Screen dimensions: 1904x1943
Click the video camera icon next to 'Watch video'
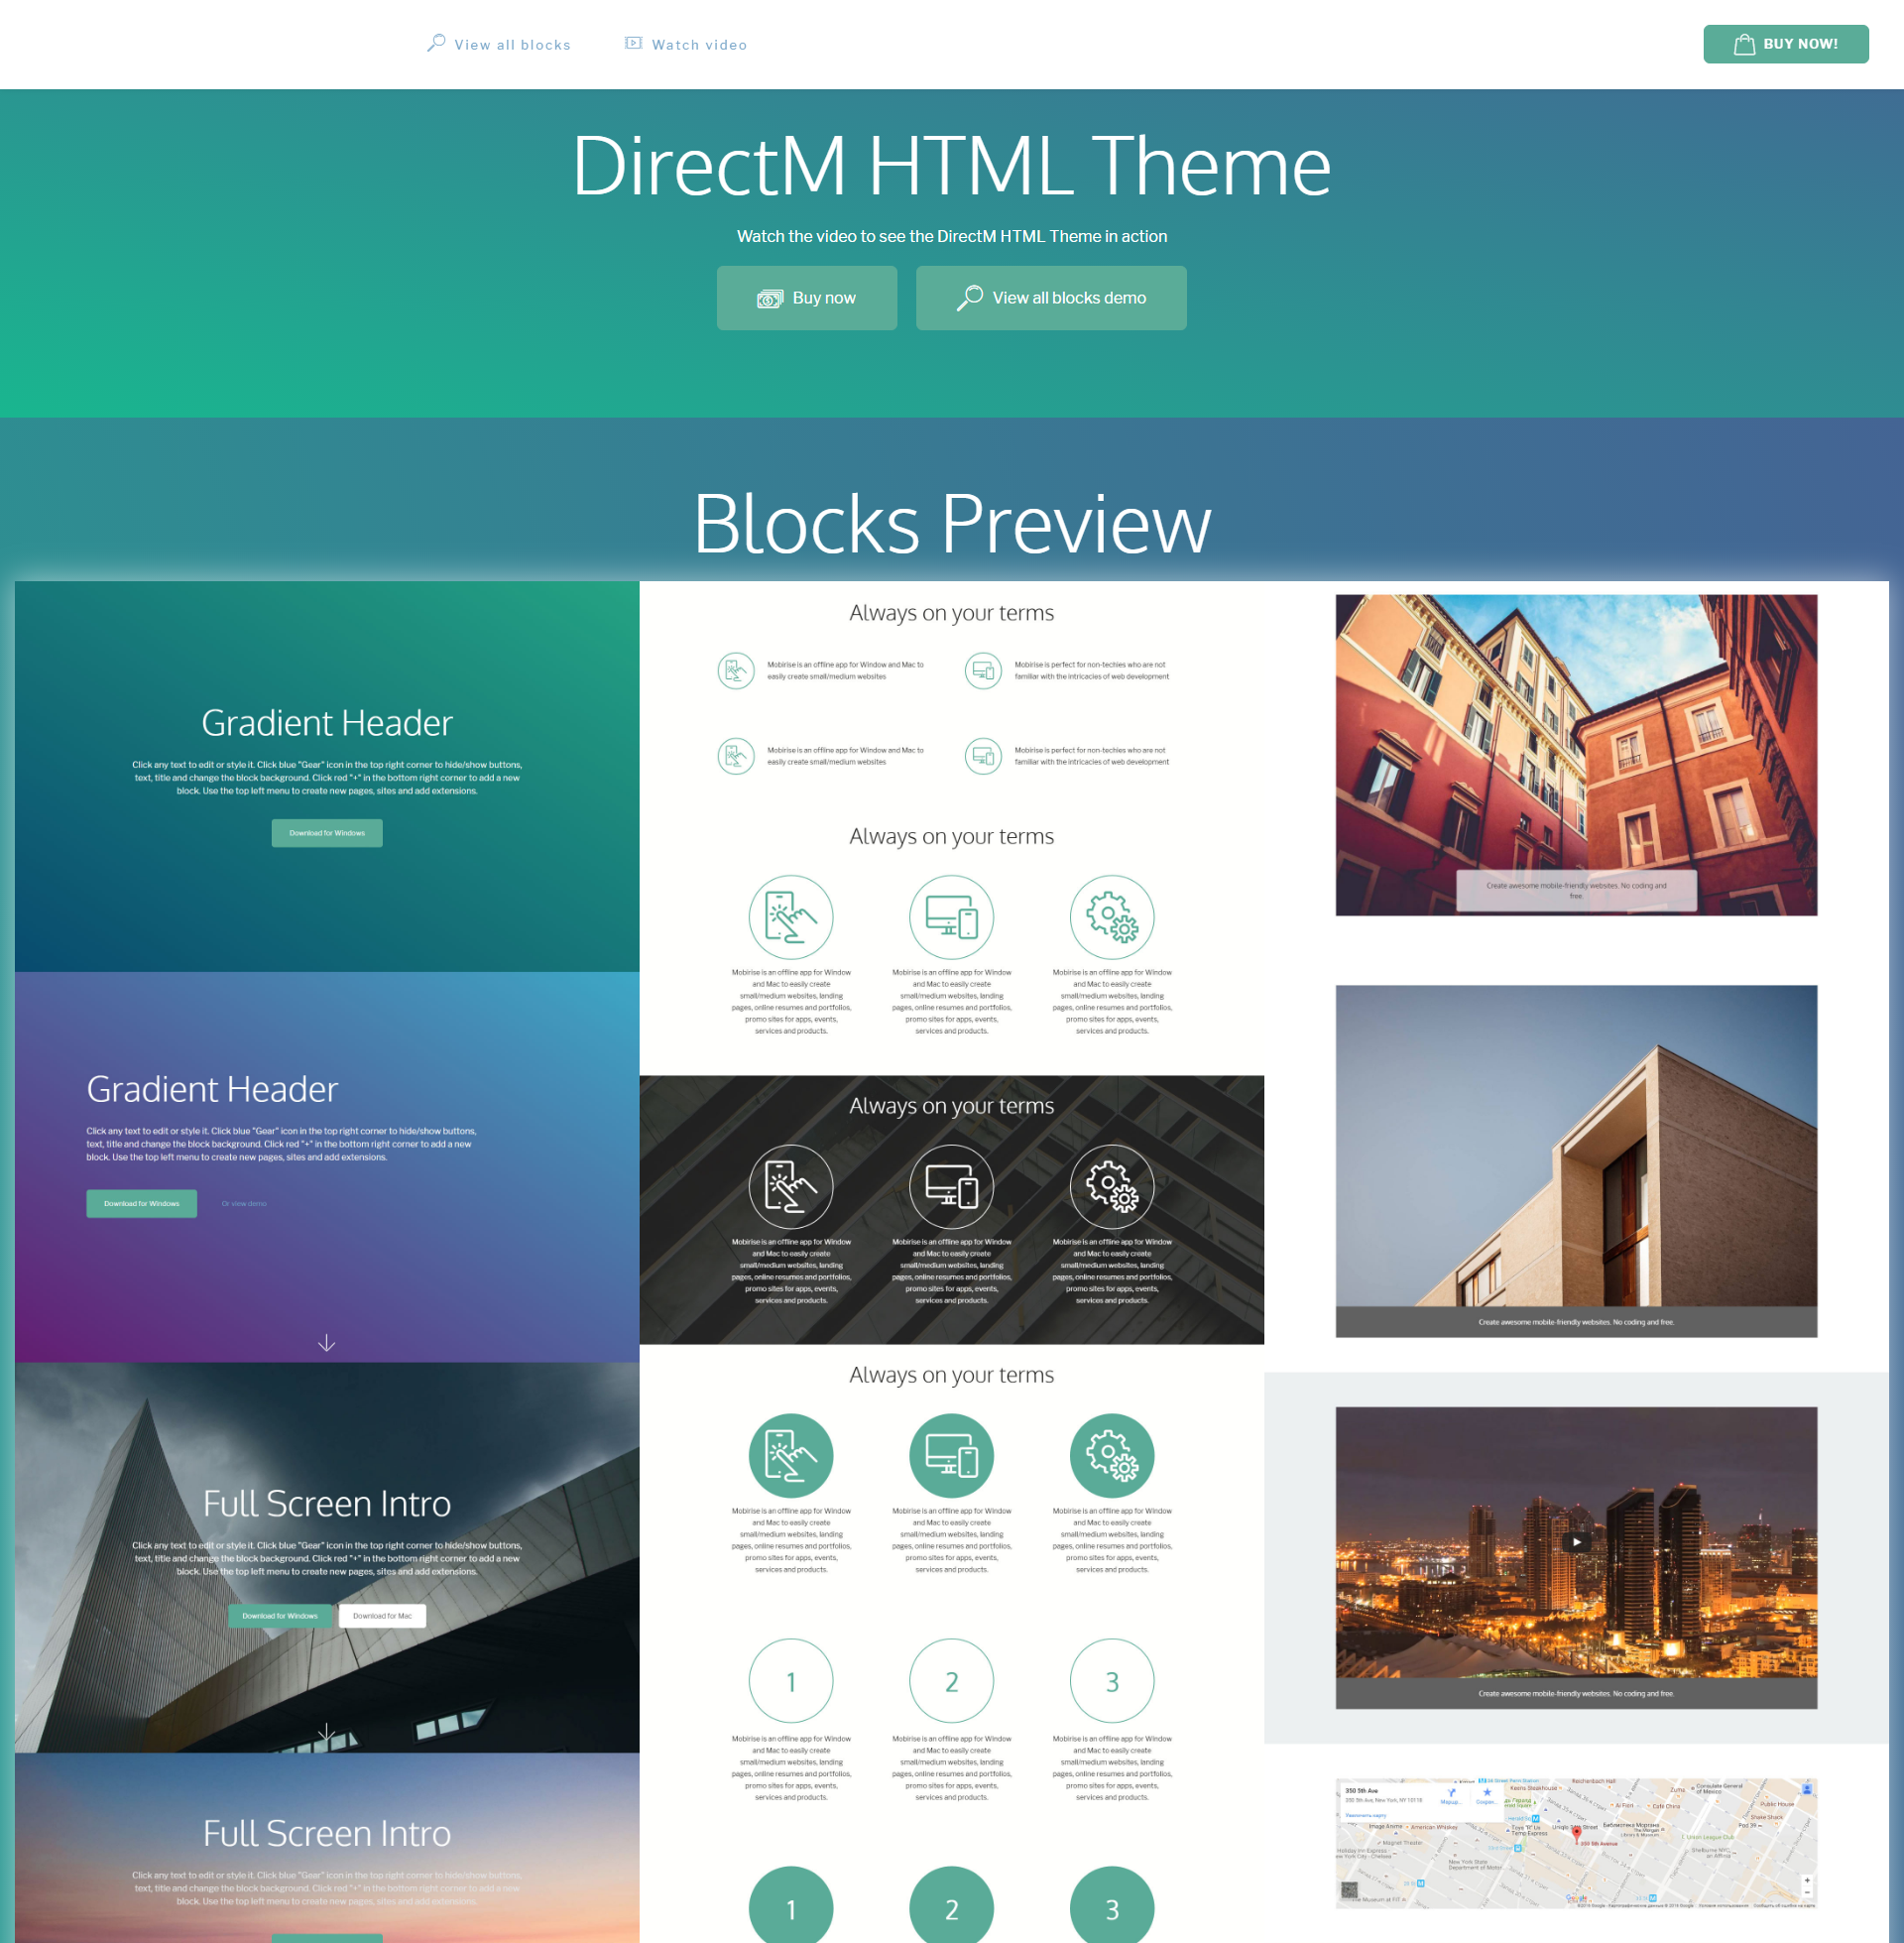tap(633, 44)
